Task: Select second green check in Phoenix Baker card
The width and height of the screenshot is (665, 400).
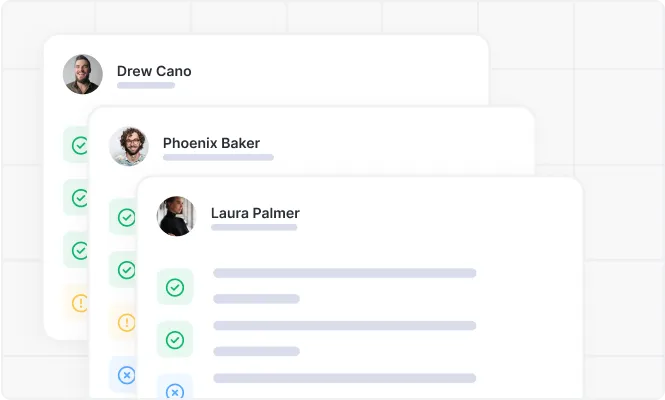Action: pyautogui.click(x=126, y=270)
